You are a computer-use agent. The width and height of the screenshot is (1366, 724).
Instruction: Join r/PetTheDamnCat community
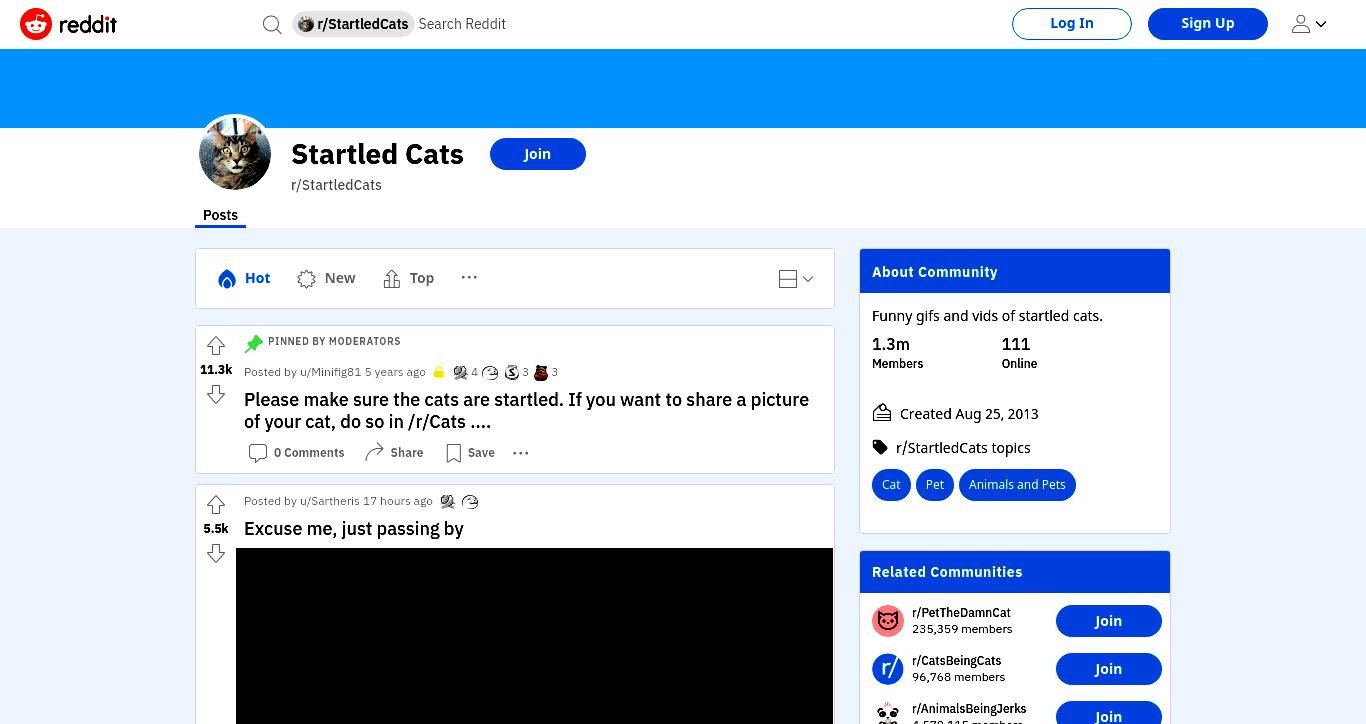coord(1108,621)
